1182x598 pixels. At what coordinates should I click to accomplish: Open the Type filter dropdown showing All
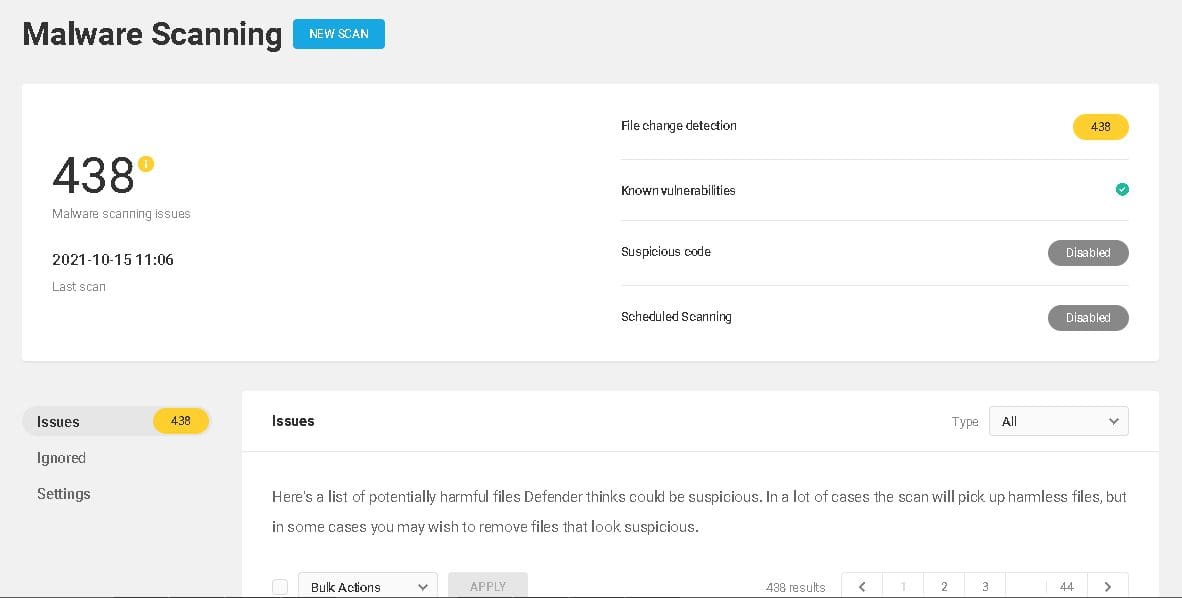click(x=1058, y=422)
